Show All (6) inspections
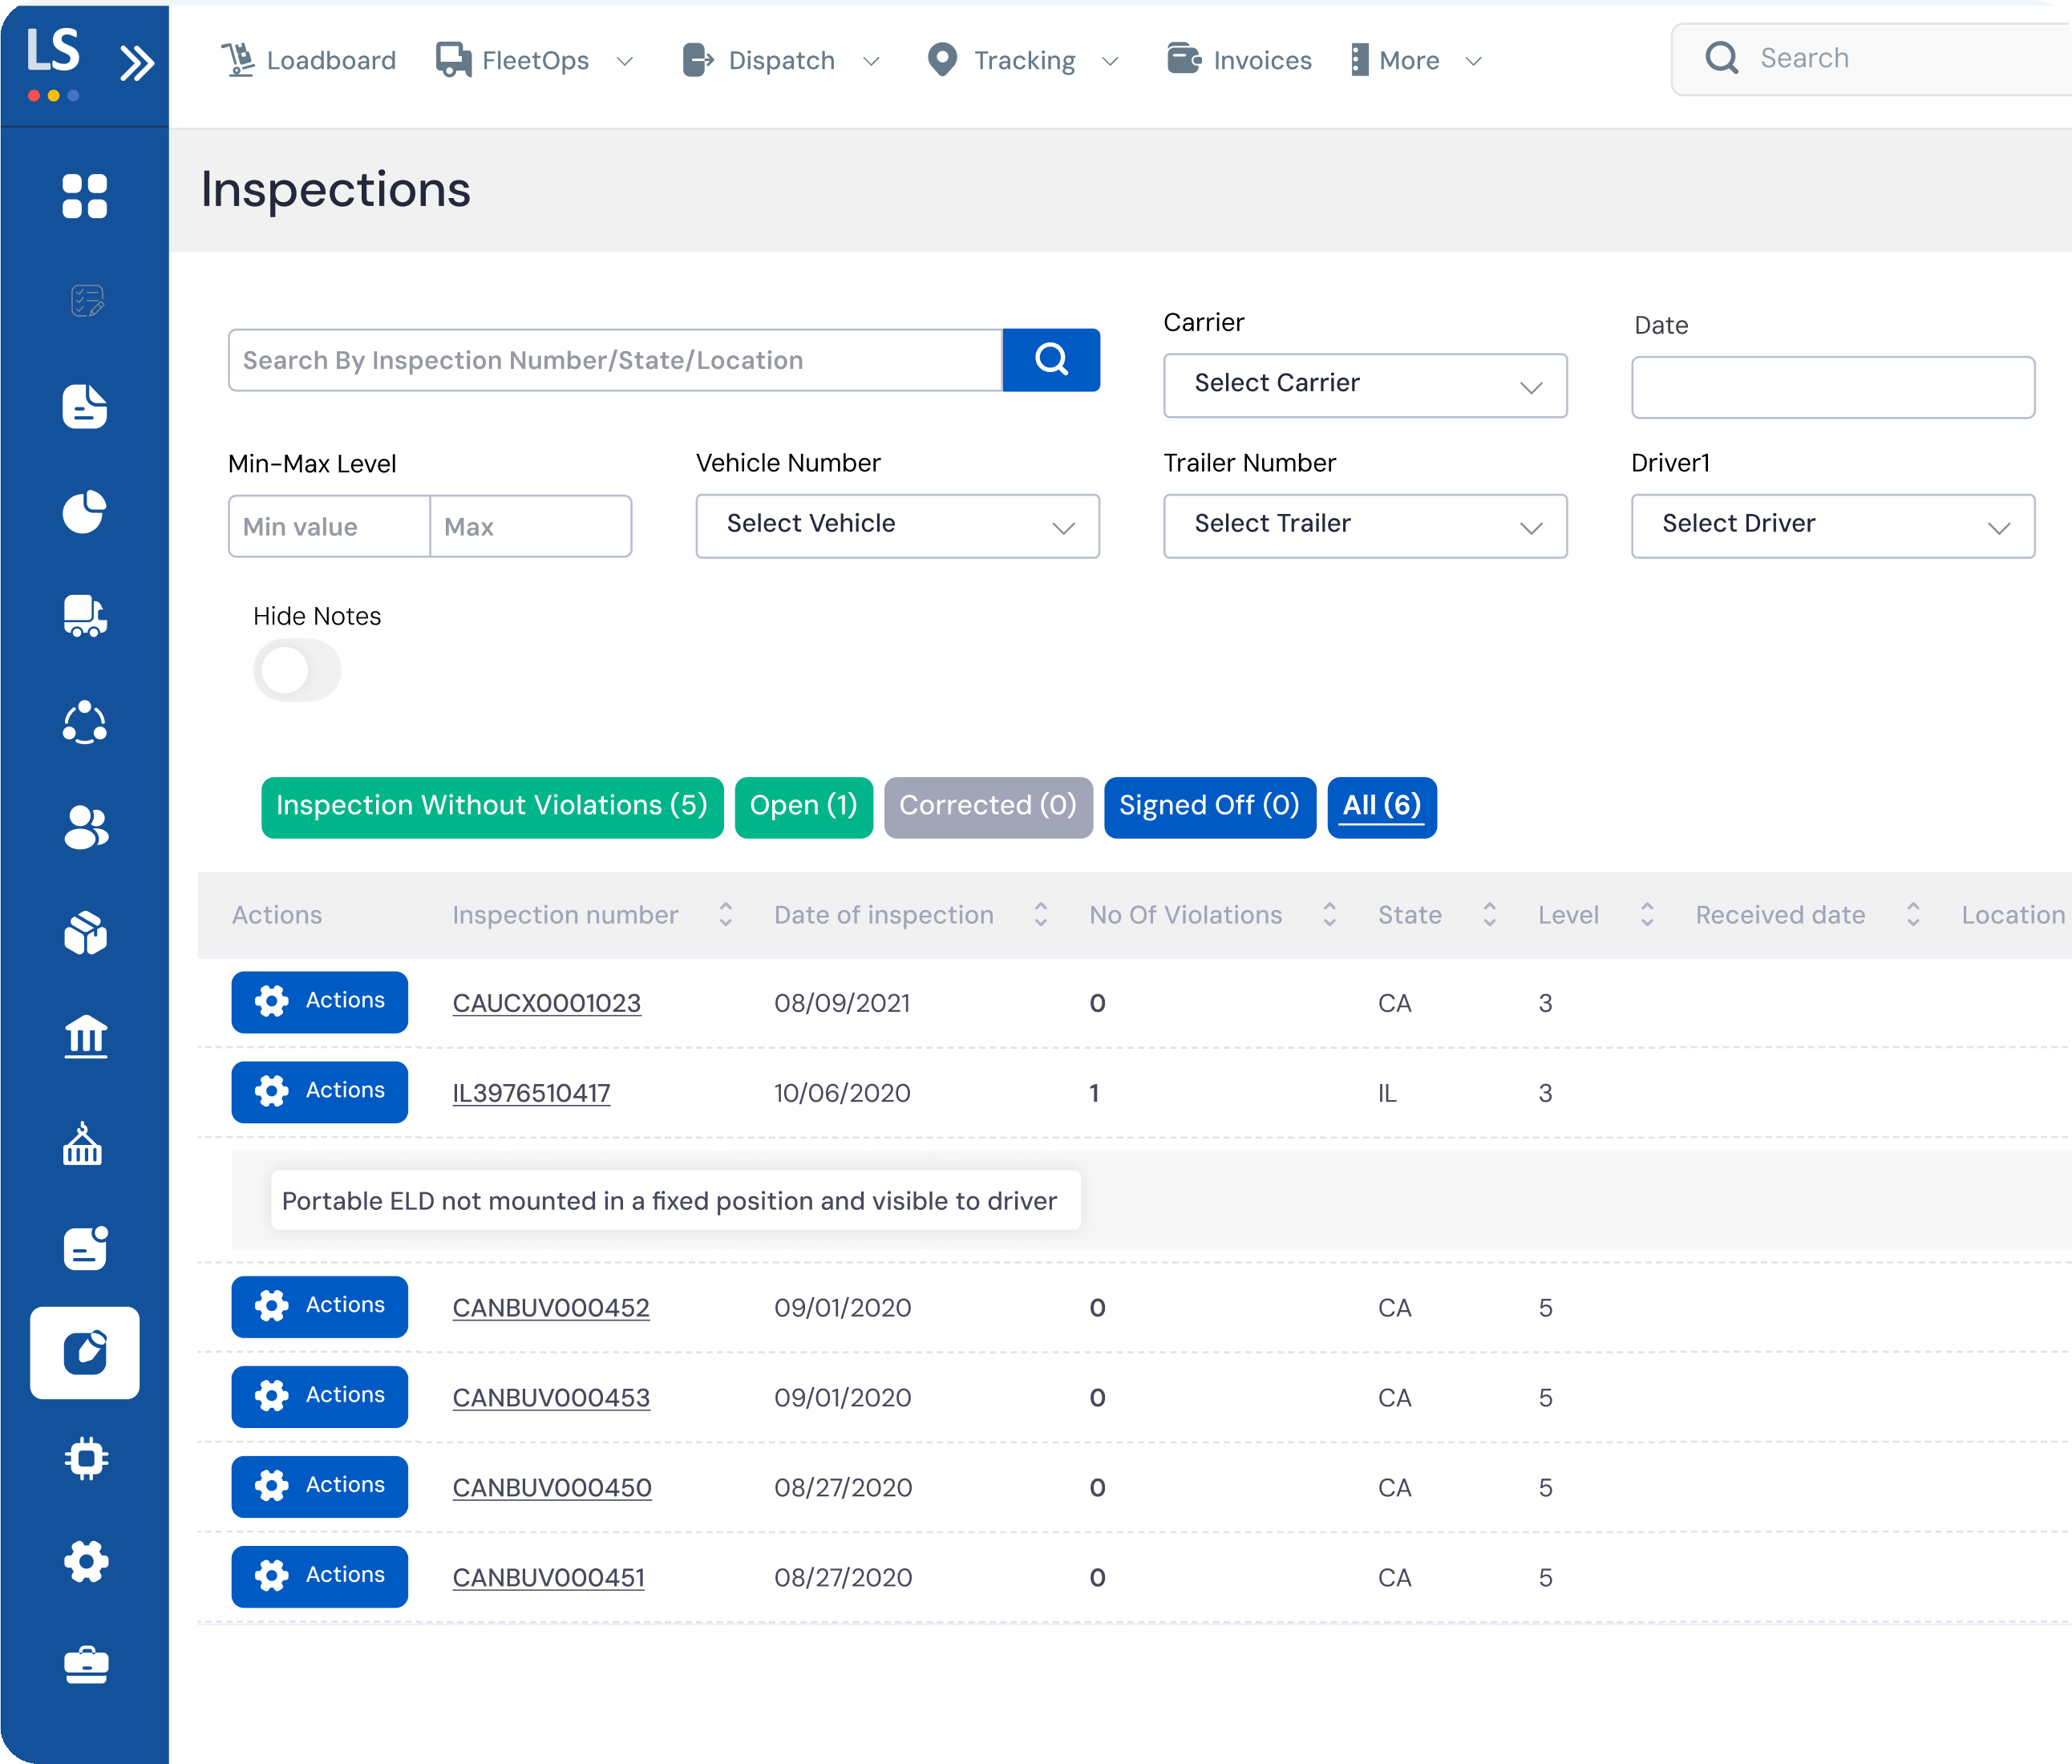Image resolution: width=2072 pixels, height=1764 pixels. pyautogui.click(x=1381, y=807)
